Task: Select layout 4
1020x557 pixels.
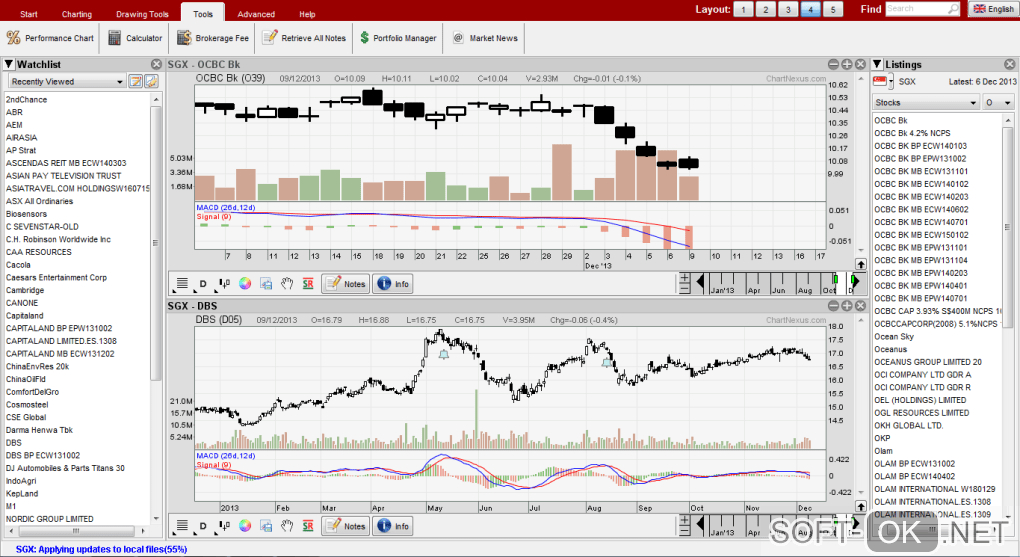Action: (x=810, y=9)
